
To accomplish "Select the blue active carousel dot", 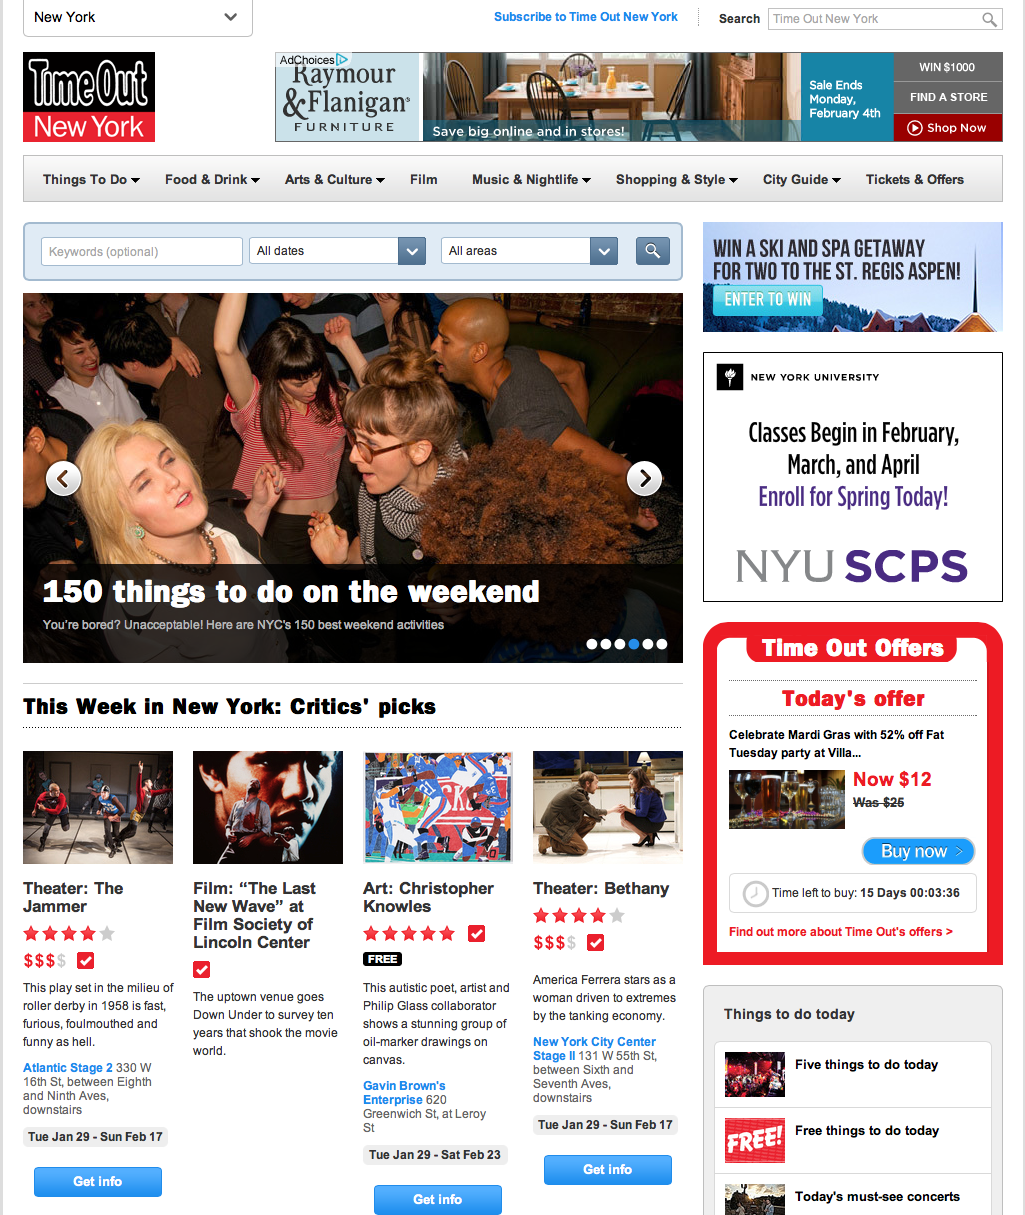I will [x=634, y=644].
